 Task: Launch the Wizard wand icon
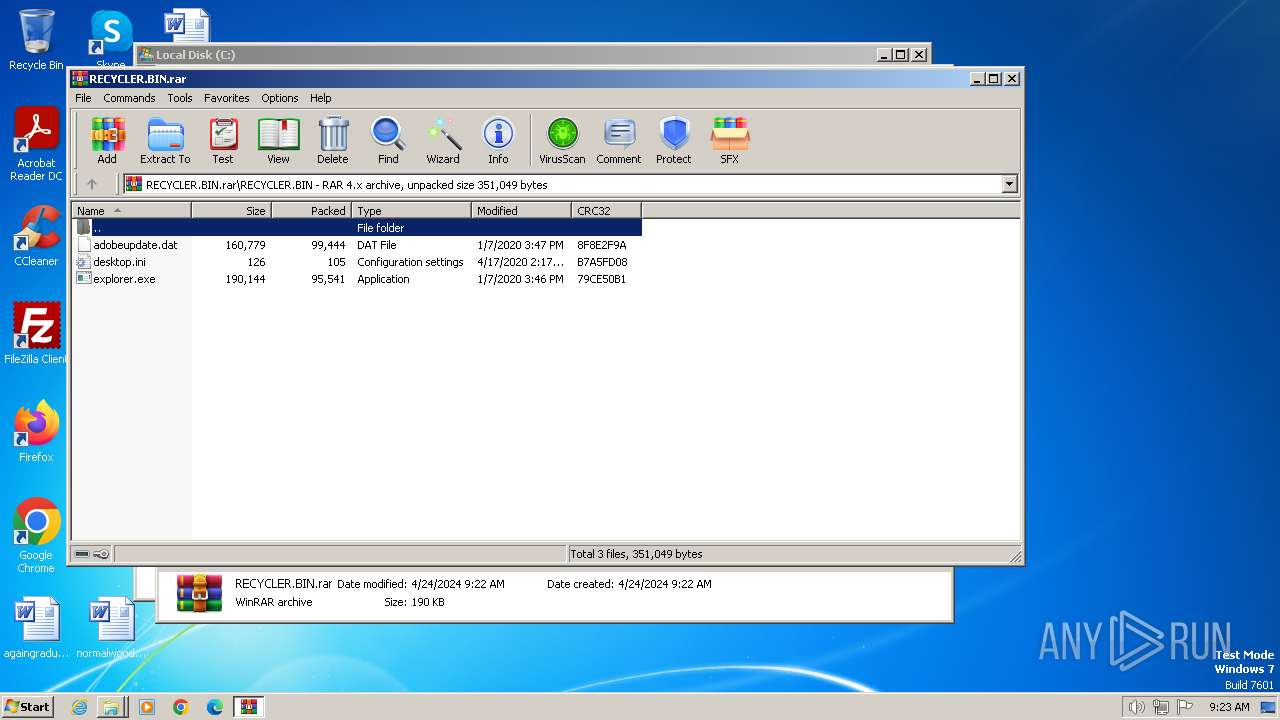[x=443, y=140]
